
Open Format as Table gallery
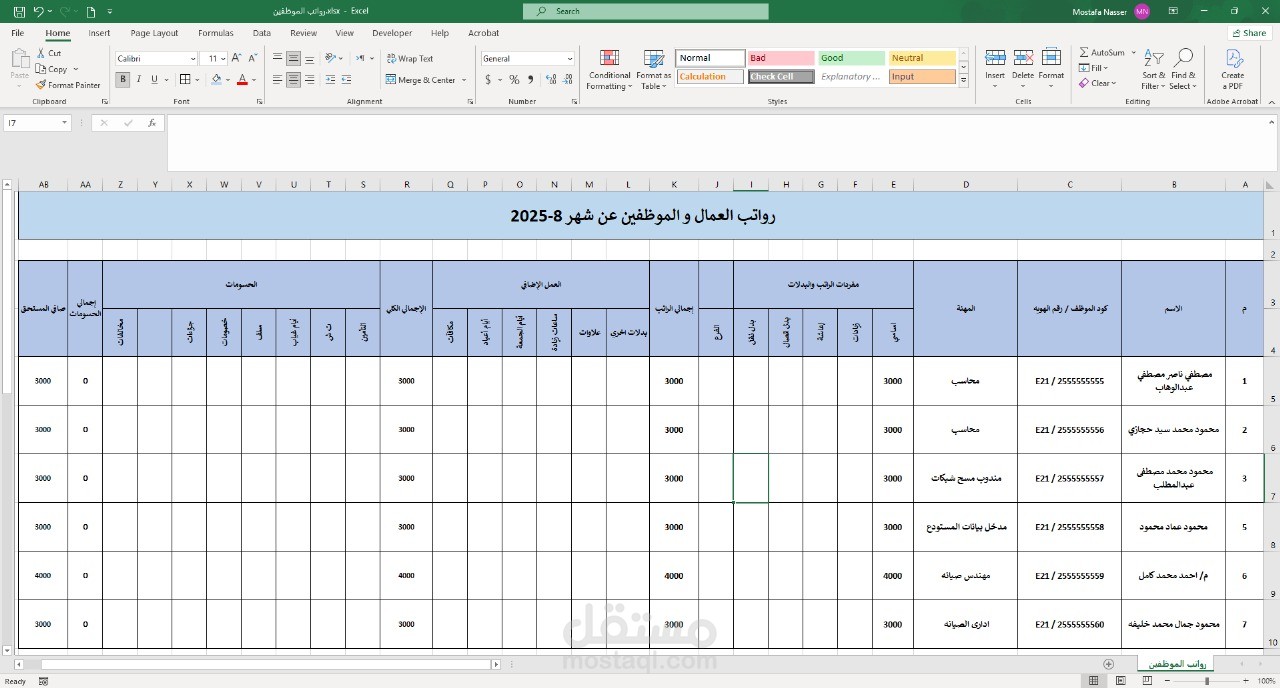pos(654,70)
